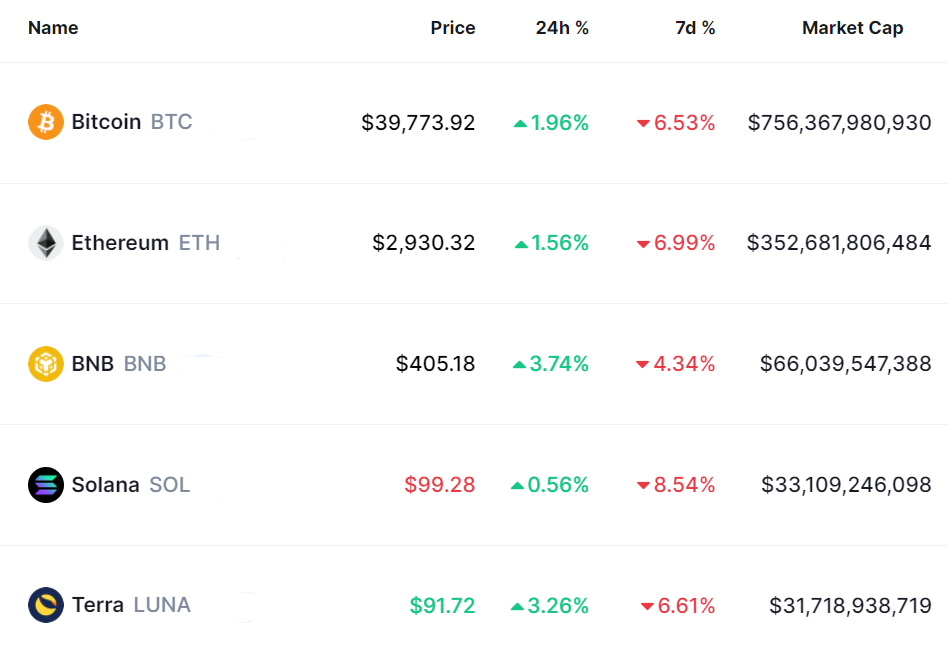
Task: Click the BNB price $405.18
Action: pos(435,364)
